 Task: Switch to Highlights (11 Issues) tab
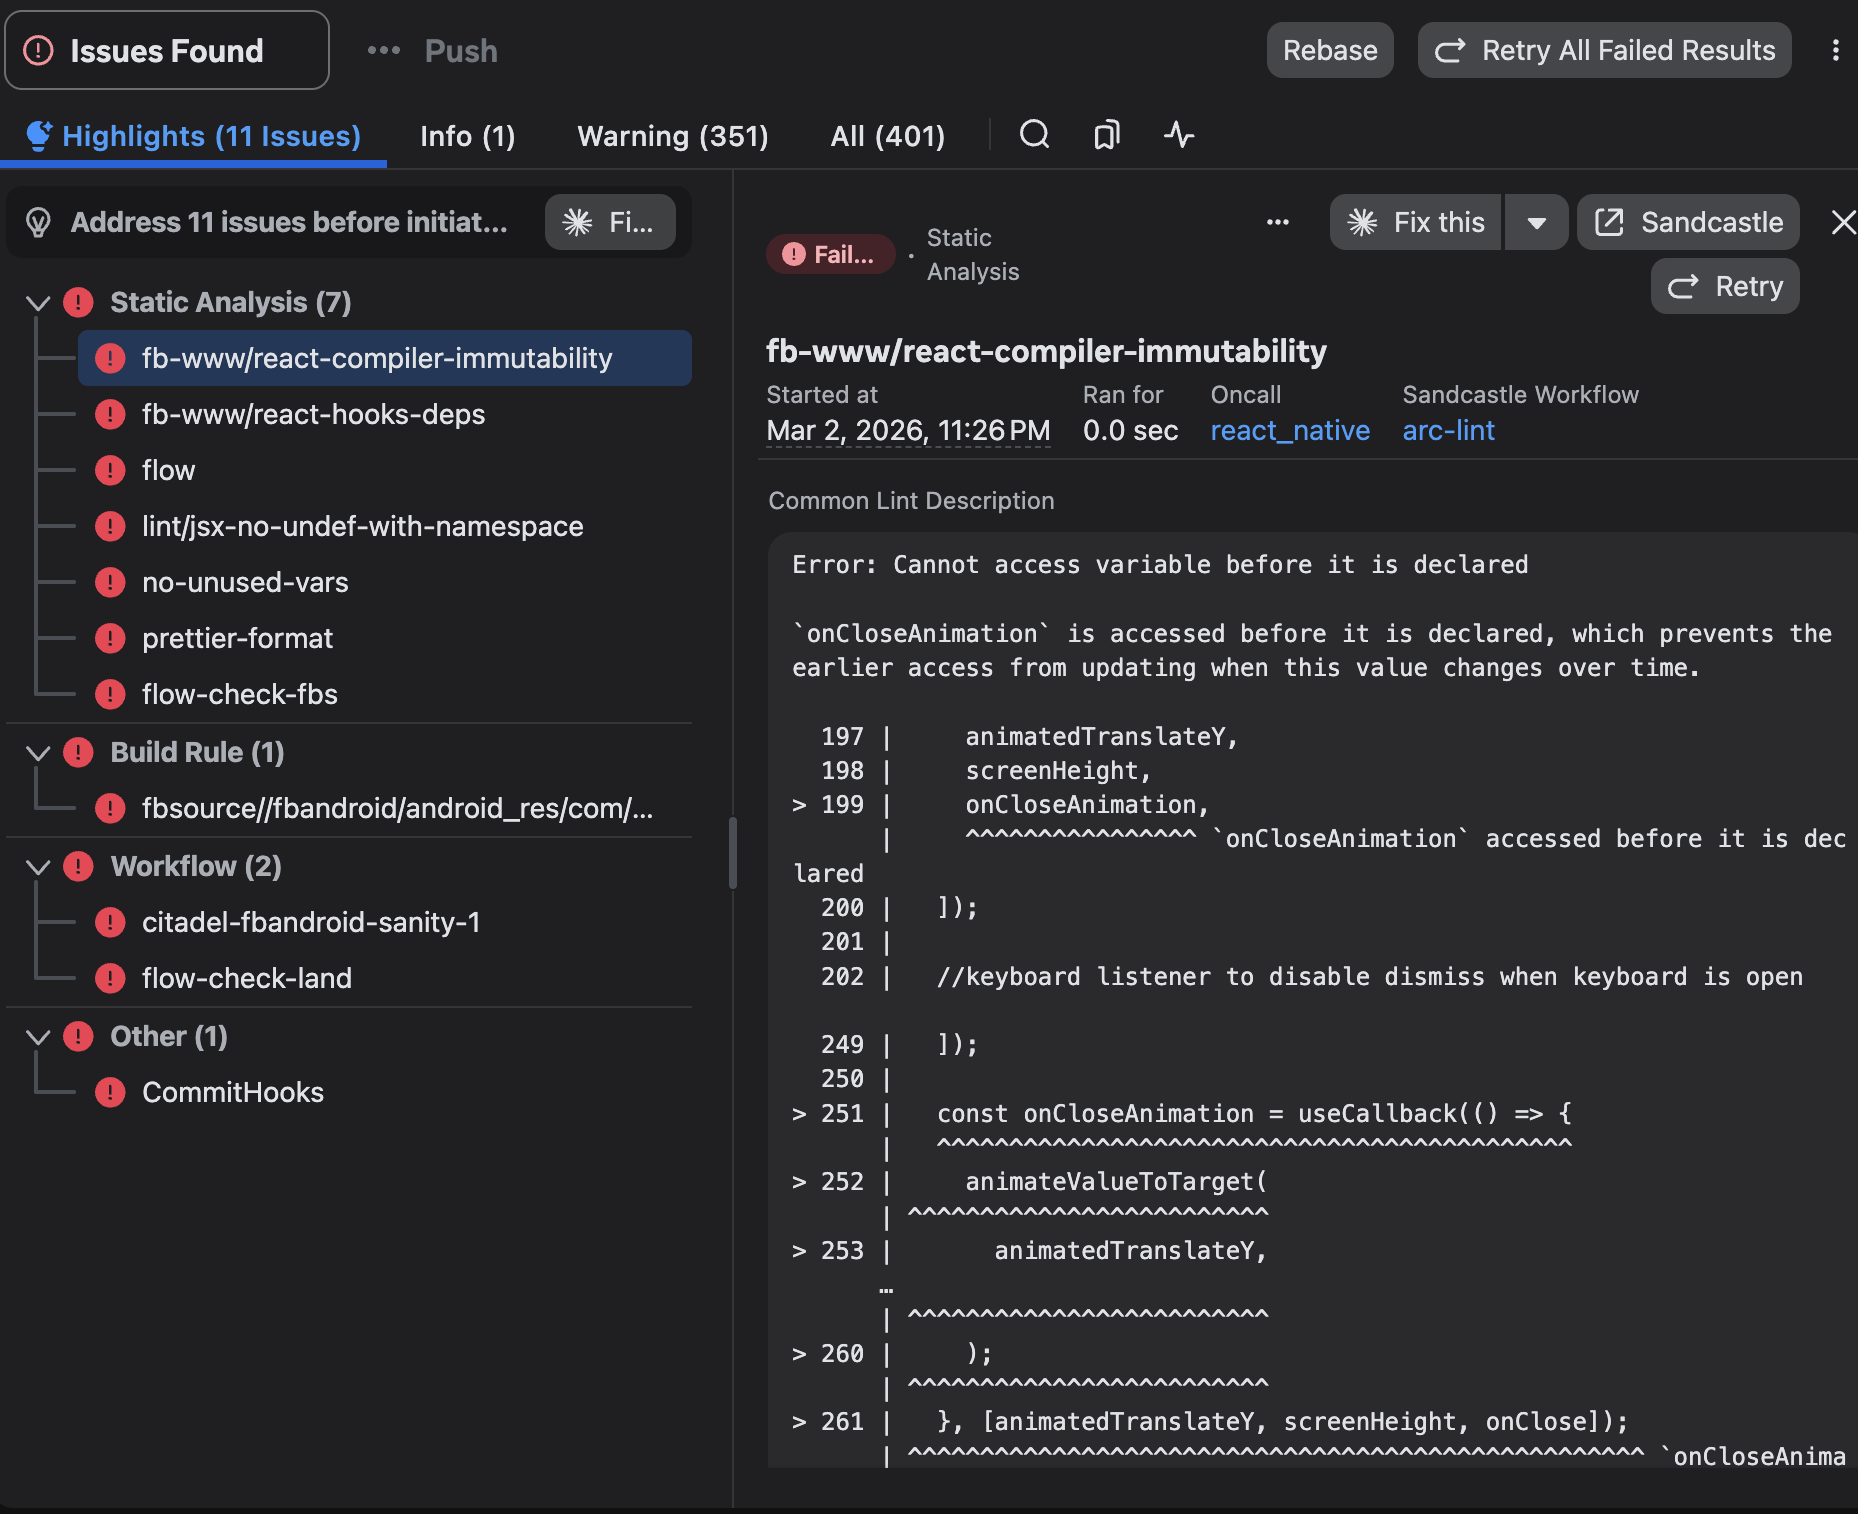(194, 136)
